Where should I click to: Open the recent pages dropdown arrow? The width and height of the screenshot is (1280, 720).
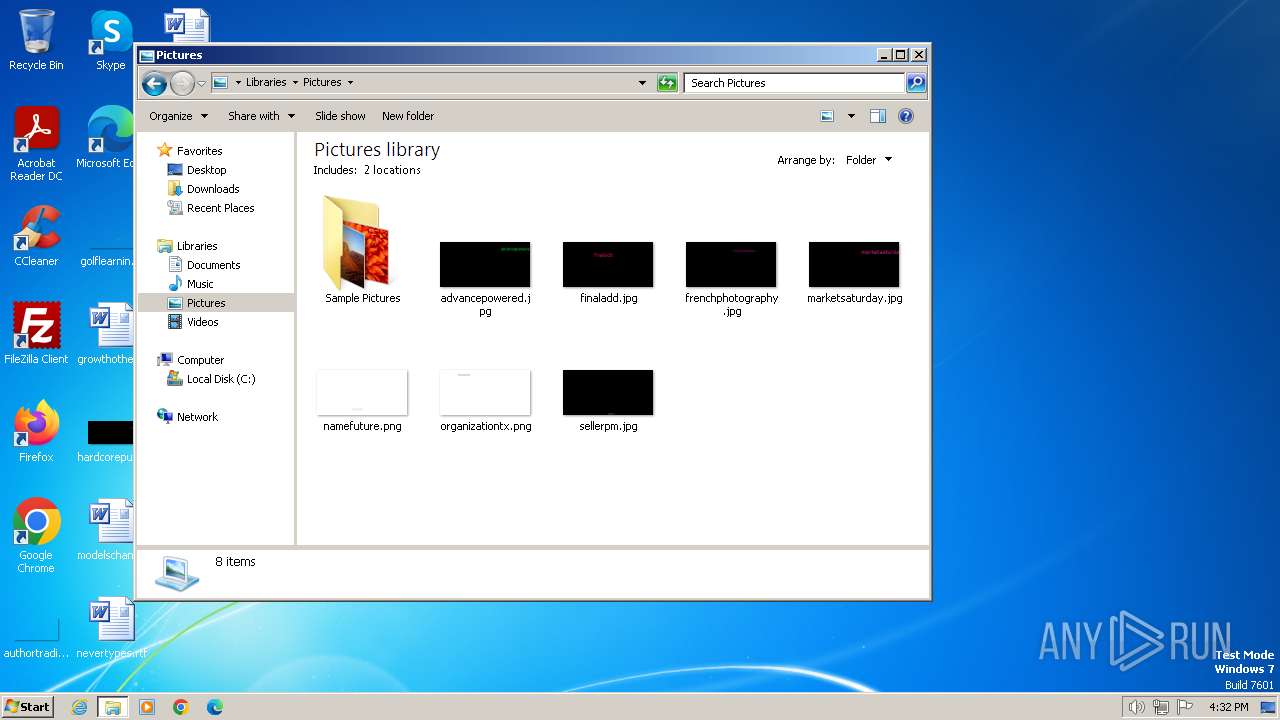point(201,83)
